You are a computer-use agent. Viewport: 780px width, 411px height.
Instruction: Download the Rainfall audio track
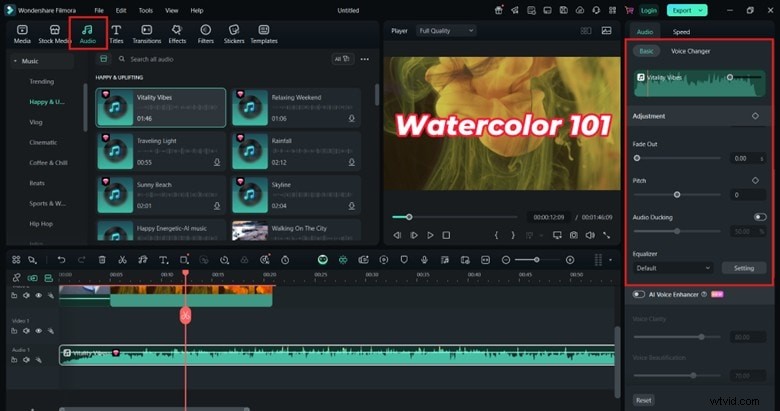coord(352,162)
